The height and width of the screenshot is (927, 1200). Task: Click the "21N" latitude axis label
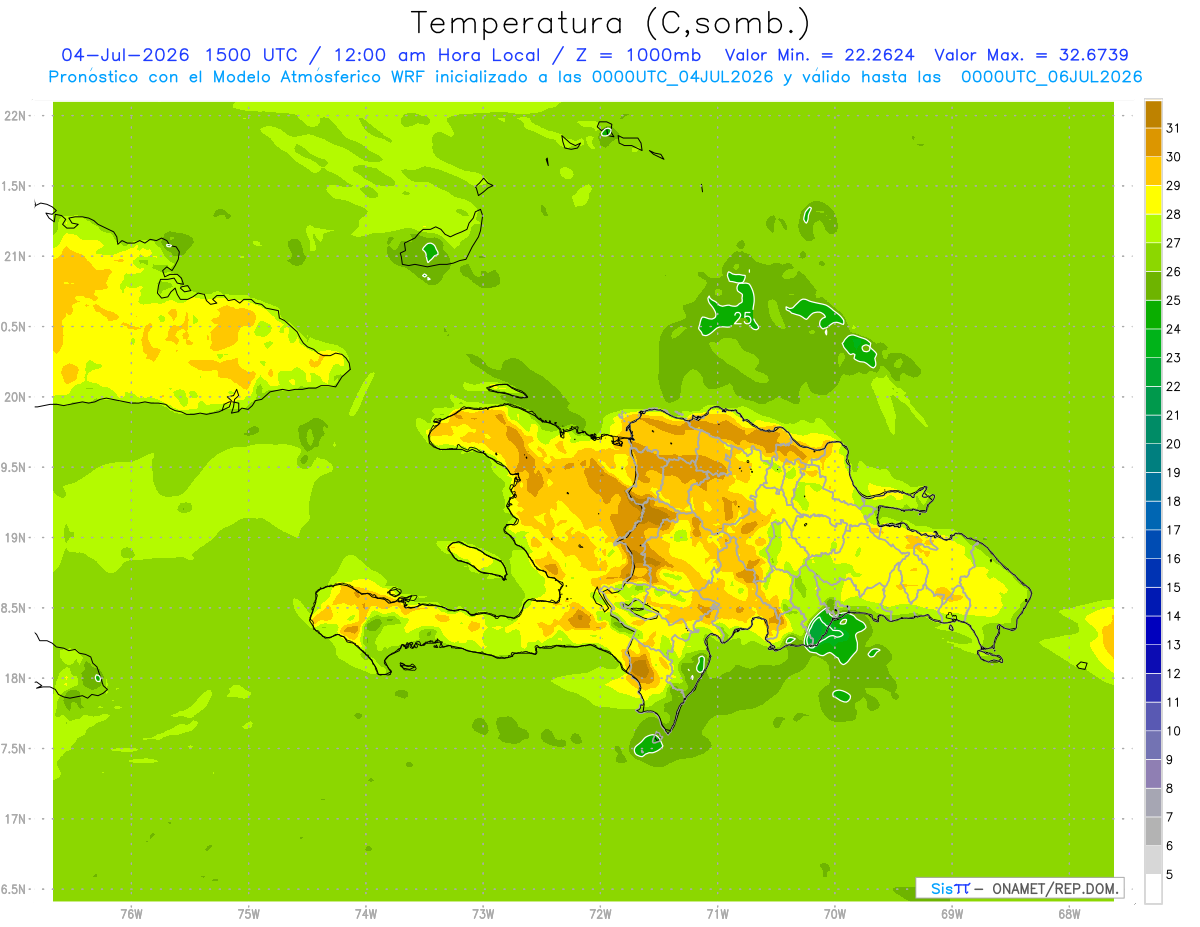point(16,256)
